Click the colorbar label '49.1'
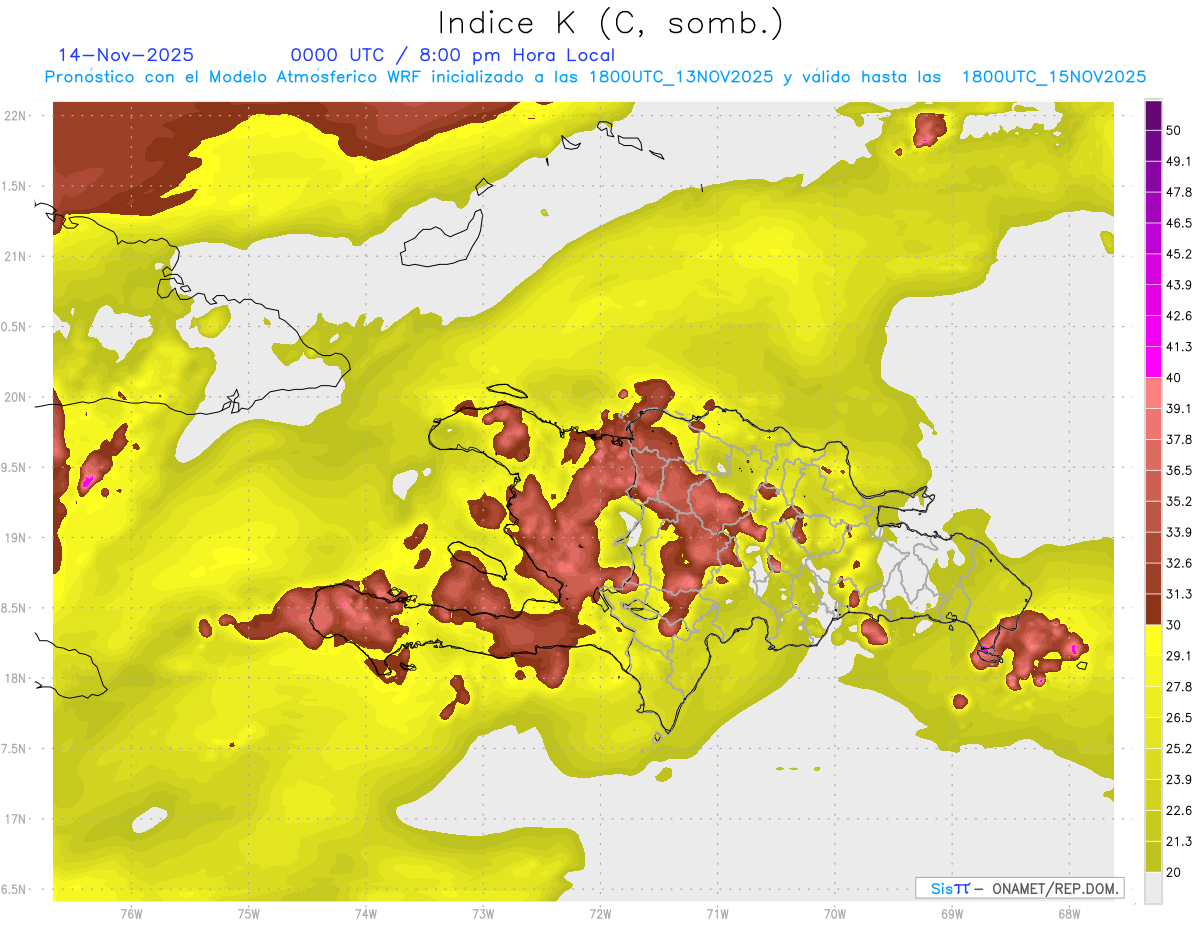Image resolution: width=1200 pixels, height=927 pixels. 1179,161
